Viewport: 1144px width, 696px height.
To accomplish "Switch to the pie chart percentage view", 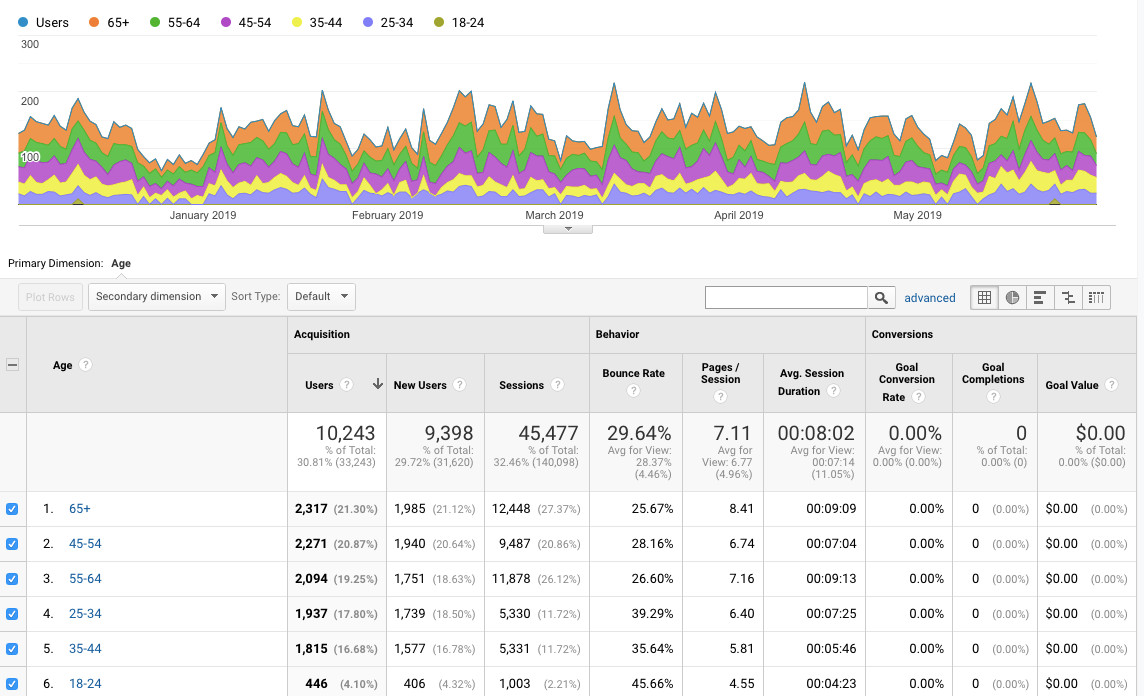I will pos(1012,297).
